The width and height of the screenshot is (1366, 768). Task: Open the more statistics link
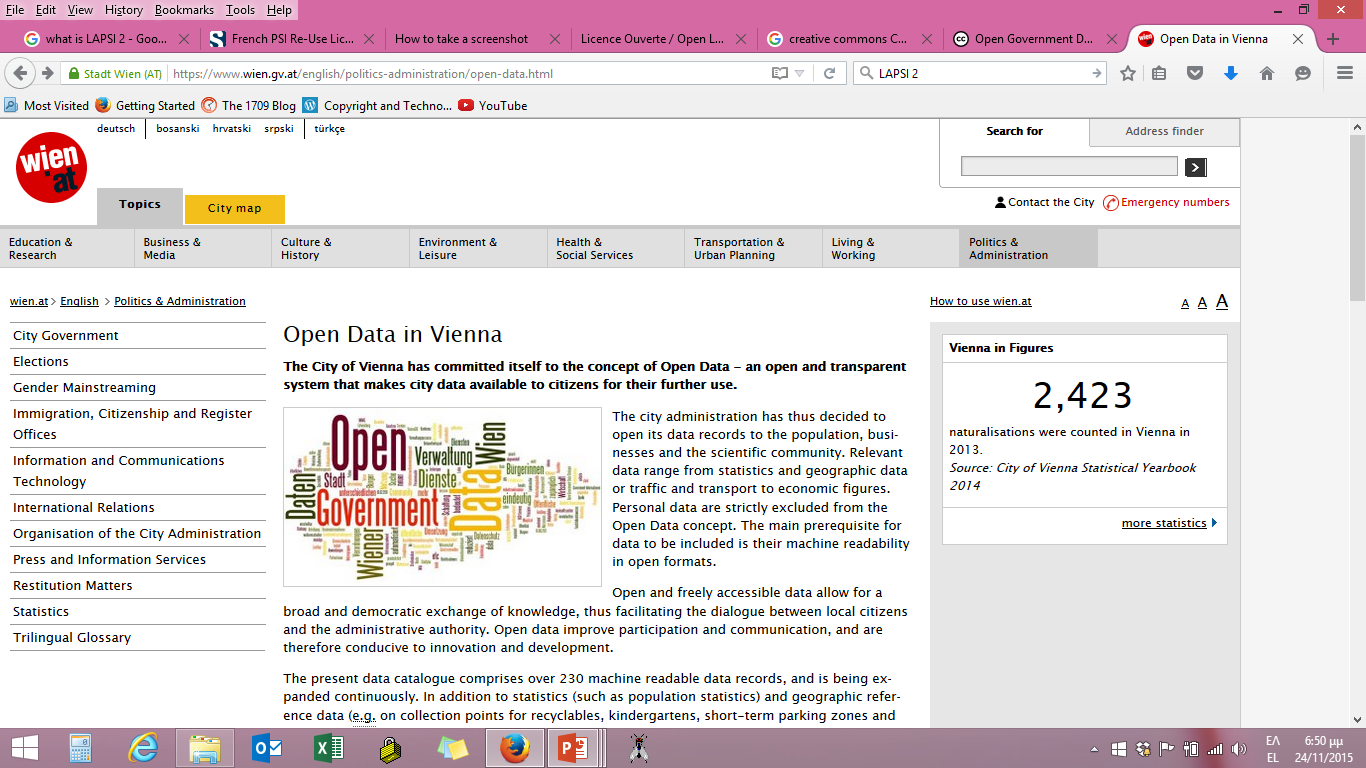[x=1164, y=523]
